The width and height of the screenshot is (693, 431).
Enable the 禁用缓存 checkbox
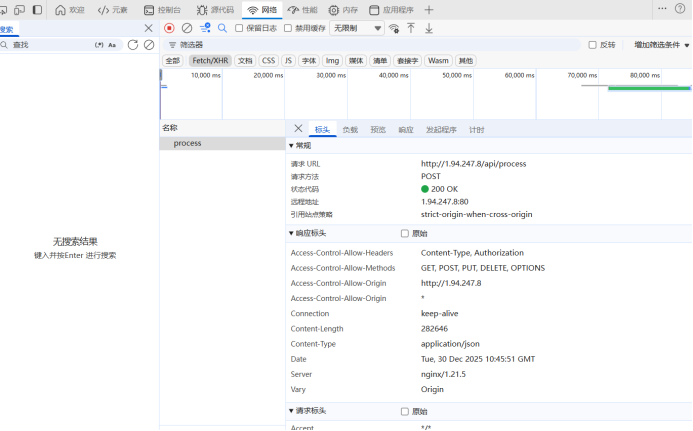tap(288, 28)
